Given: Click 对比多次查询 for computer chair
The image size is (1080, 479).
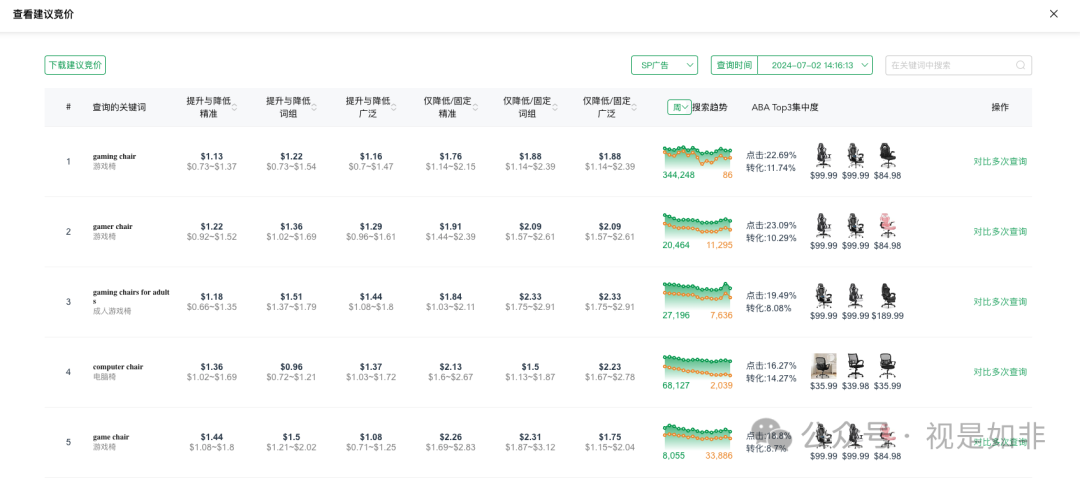Looking at the screenshot, I should [x=999, y=372].
